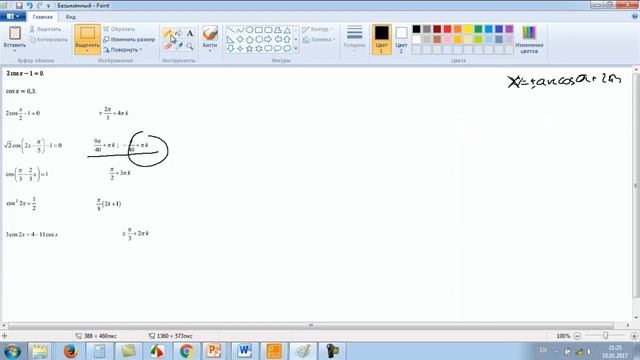The image size is (640, 360).
Task: Open Повернуть rotate dropdown
Action: 122,50
